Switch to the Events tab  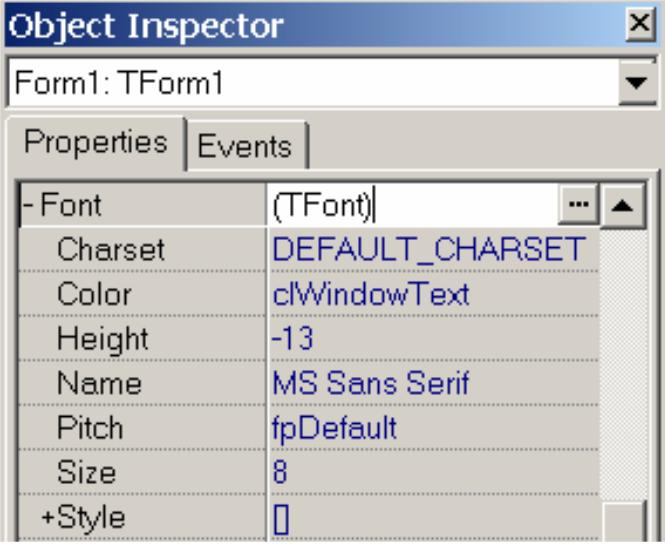245,146
